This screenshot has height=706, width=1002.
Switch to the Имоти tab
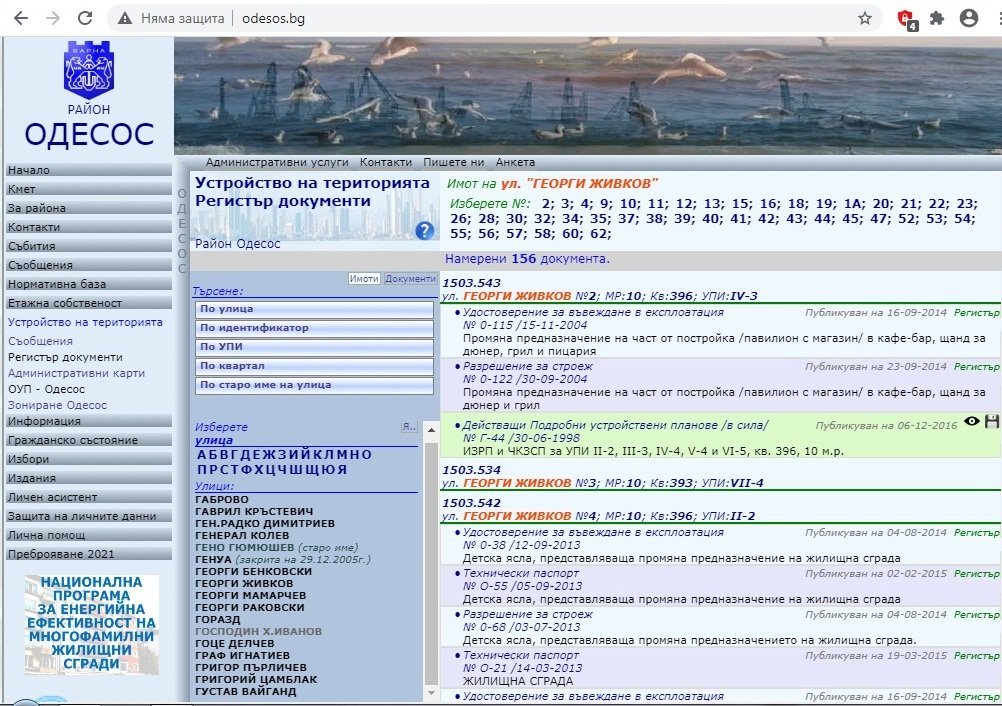coord(364,279)
